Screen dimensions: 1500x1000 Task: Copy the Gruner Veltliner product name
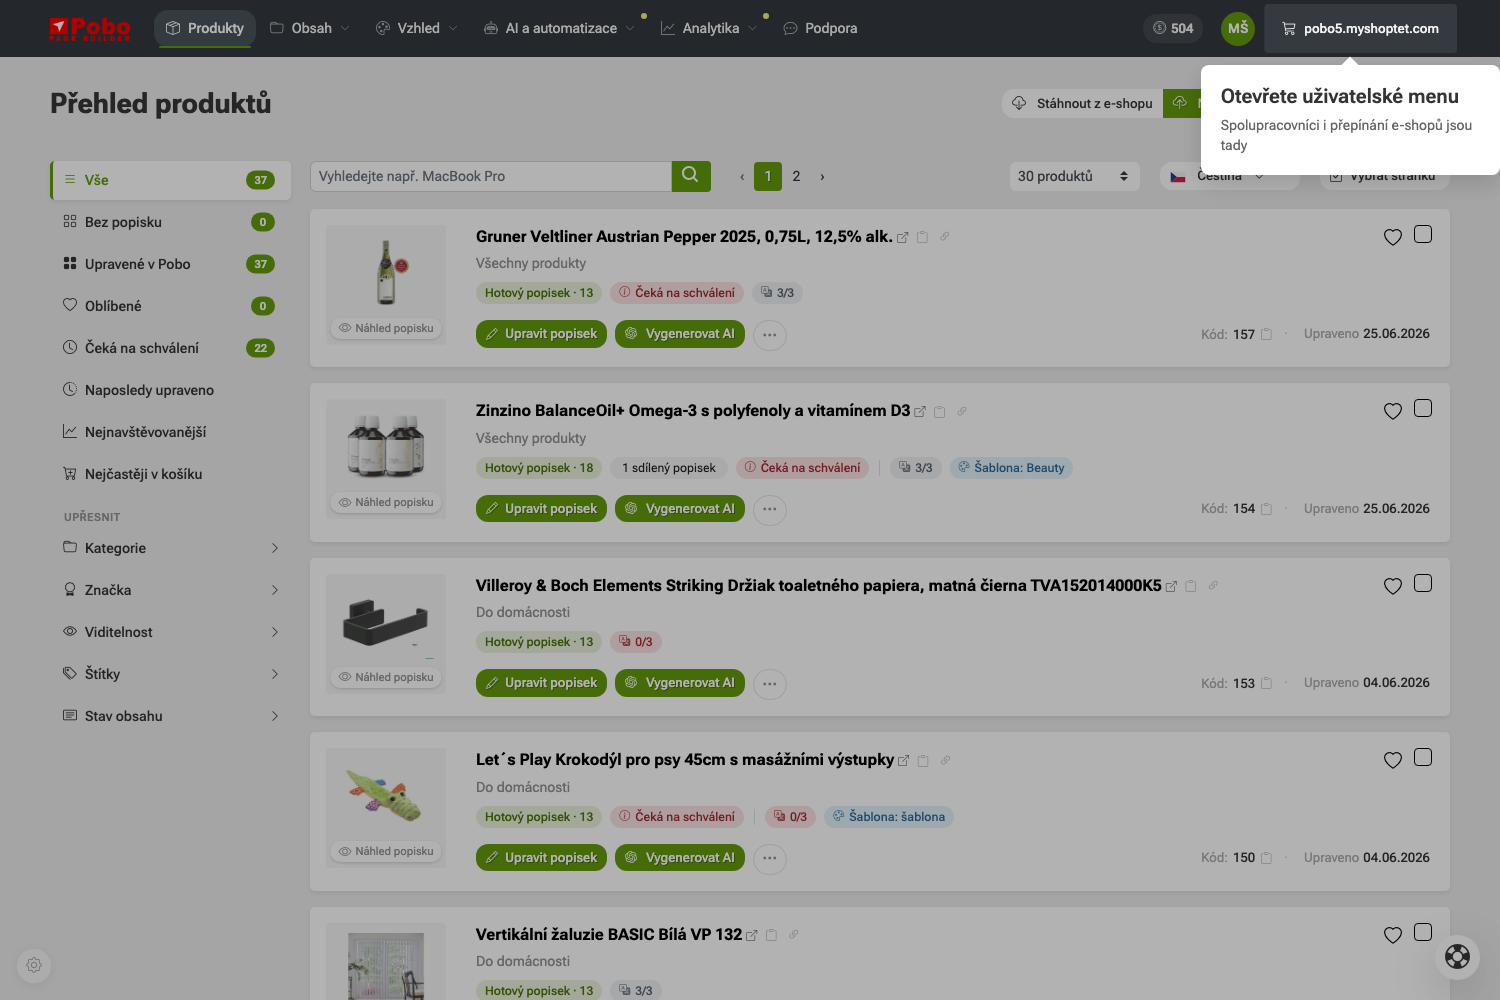pos(923,238)
